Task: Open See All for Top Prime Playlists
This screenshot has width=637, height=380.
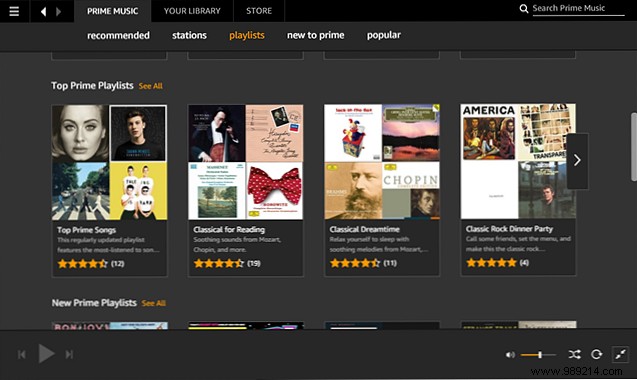Action: [150, 86]
